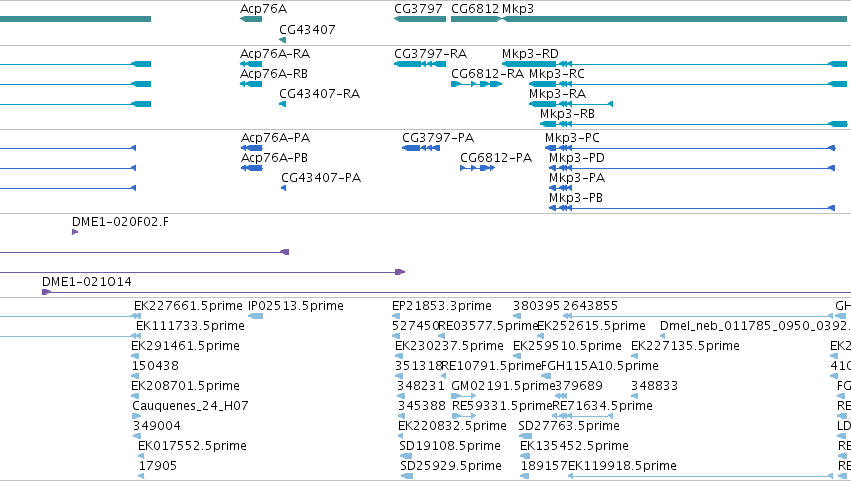The width and height of the screenshot is (851, 481).
Task: Select feature 348231
Action: tap(401, 396)
